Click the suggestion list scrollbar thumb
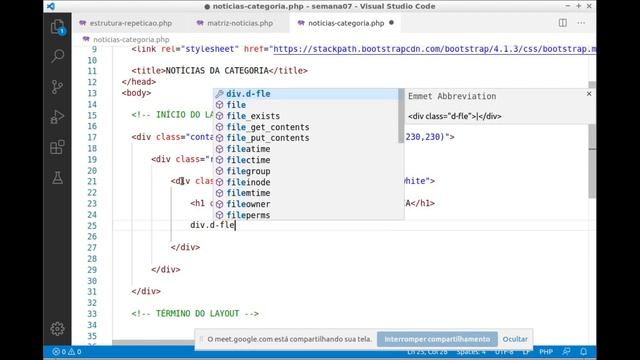 point(401,116)
